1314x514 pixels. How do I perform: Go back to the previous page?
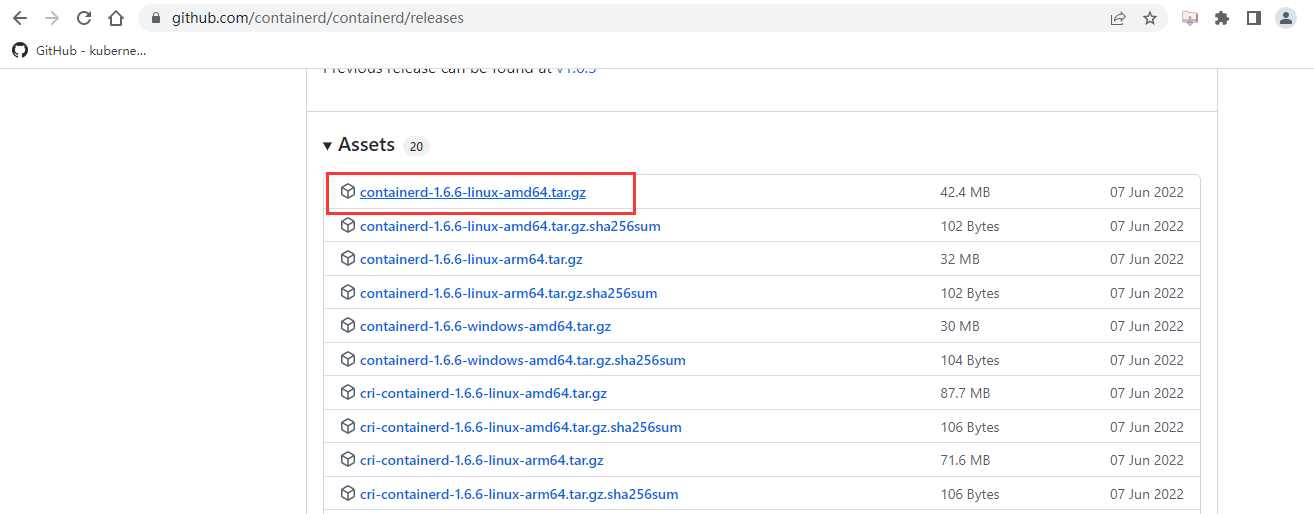coord(19,18)
